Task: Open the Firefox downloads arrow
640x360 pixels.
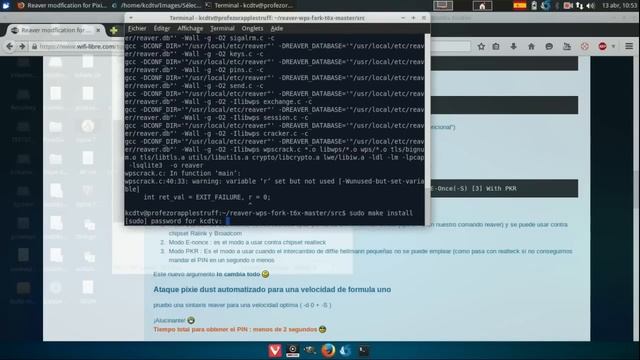Action: (x=513, y=47)
